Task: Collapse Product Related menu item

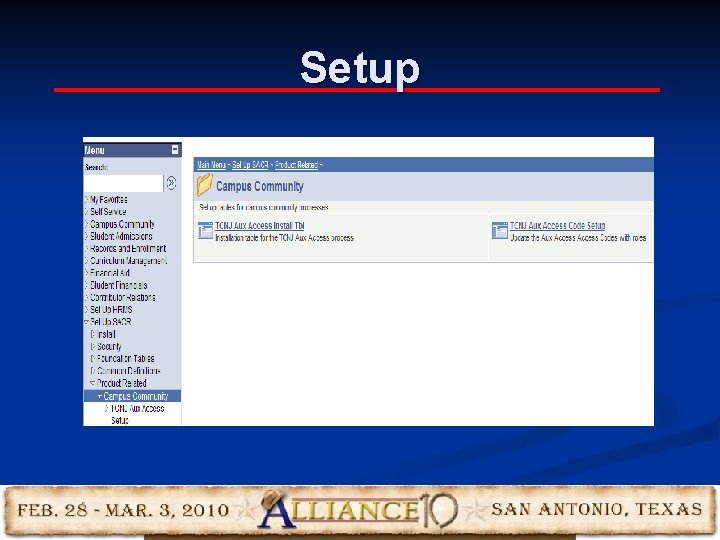Action: 121,383
